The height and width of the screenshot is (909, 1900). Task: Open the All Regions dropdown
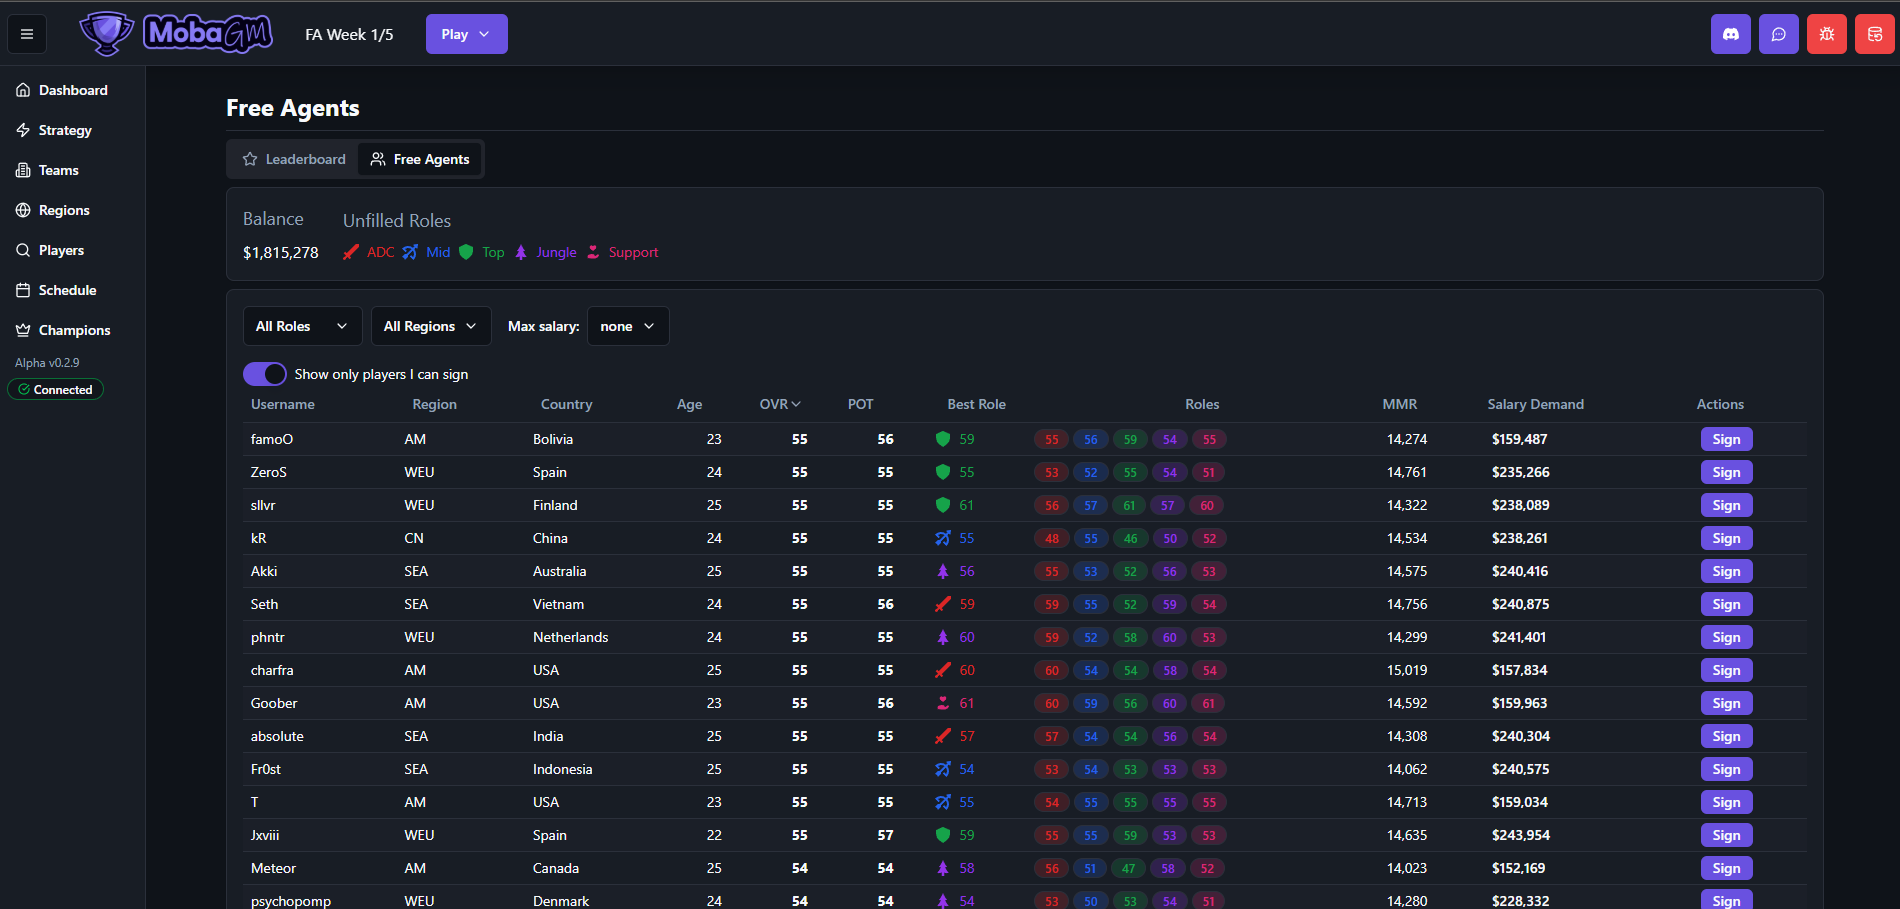pyautogui.click(x=430, y=326)
